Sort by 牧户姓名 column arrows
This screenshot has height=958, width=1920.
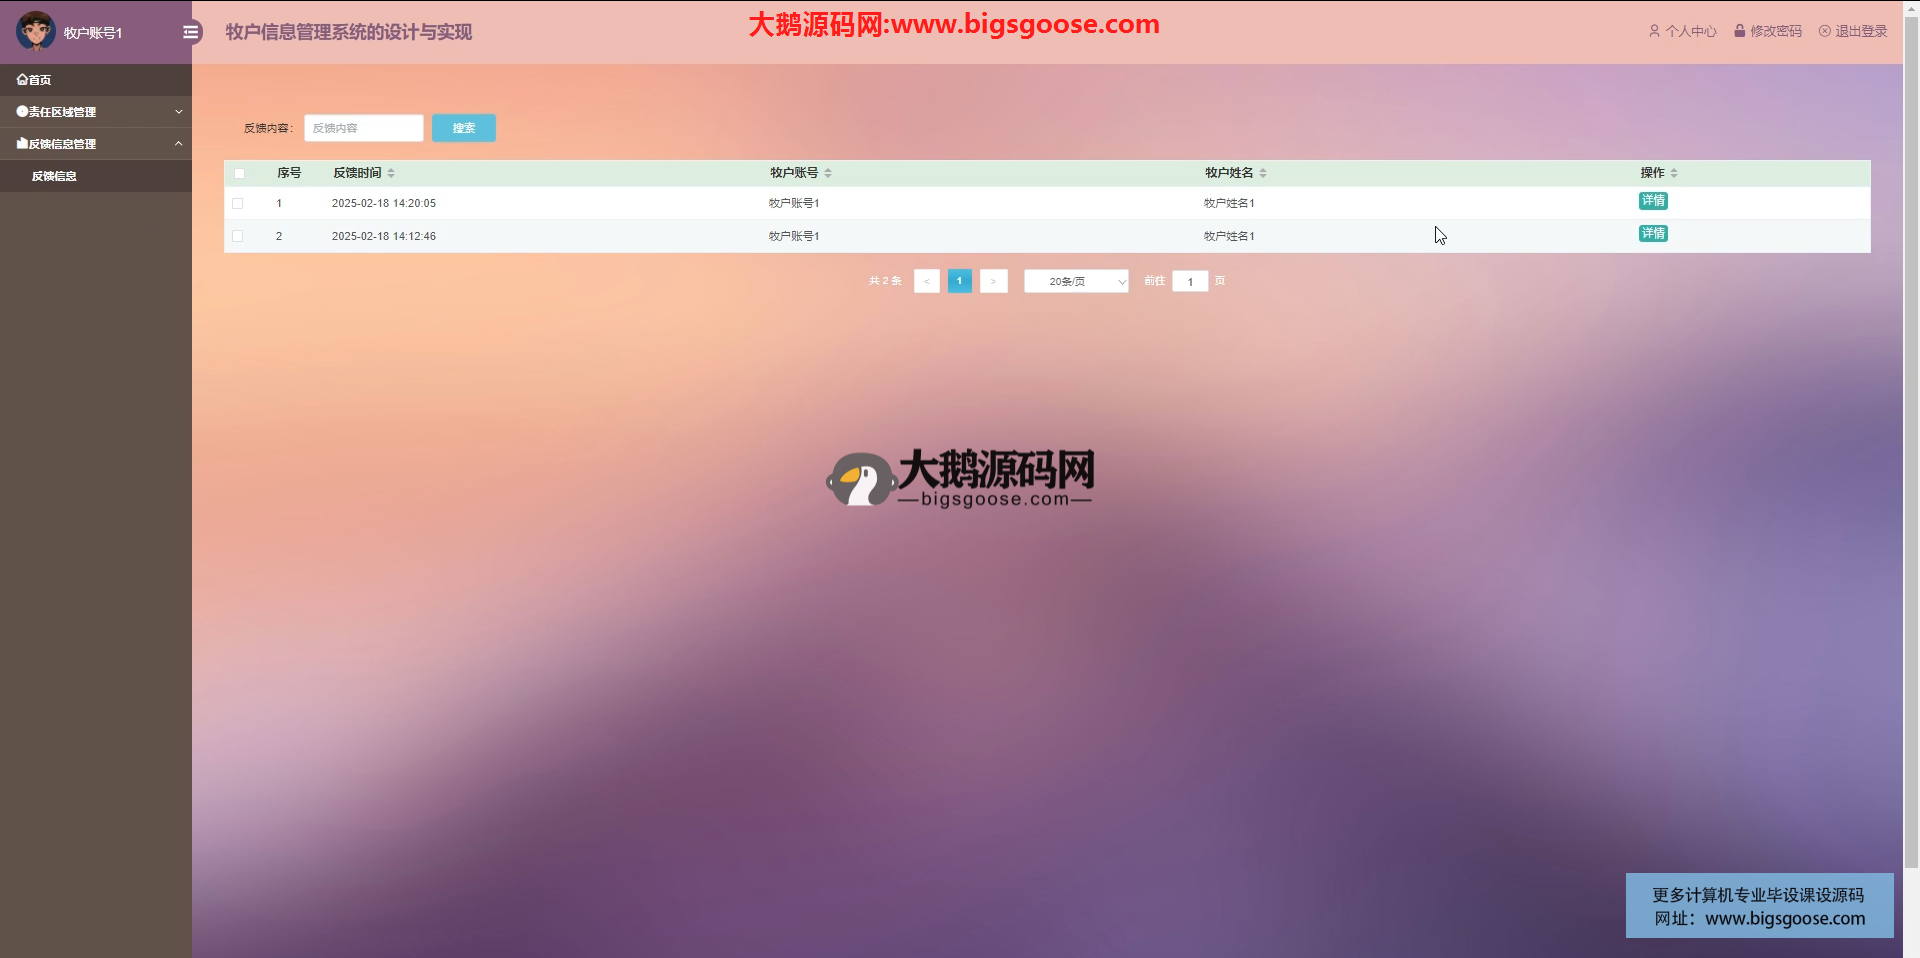click(1263, 174)
